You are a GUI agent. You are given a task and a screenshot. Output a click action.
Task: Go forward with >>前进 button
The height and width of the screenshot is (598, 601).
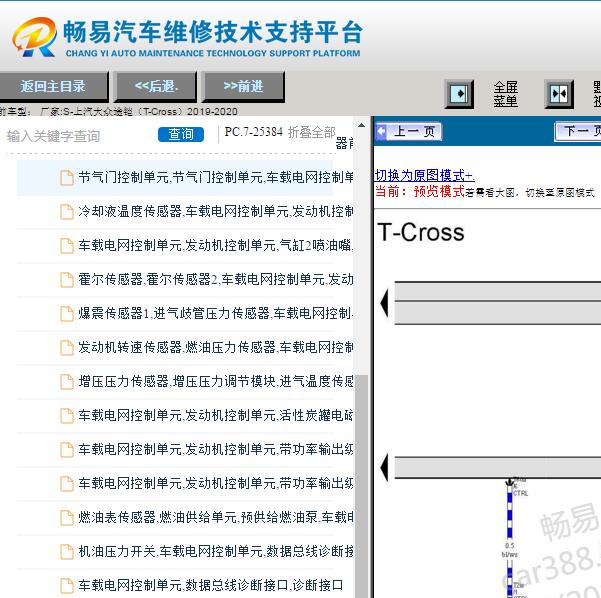coord(243,86)
